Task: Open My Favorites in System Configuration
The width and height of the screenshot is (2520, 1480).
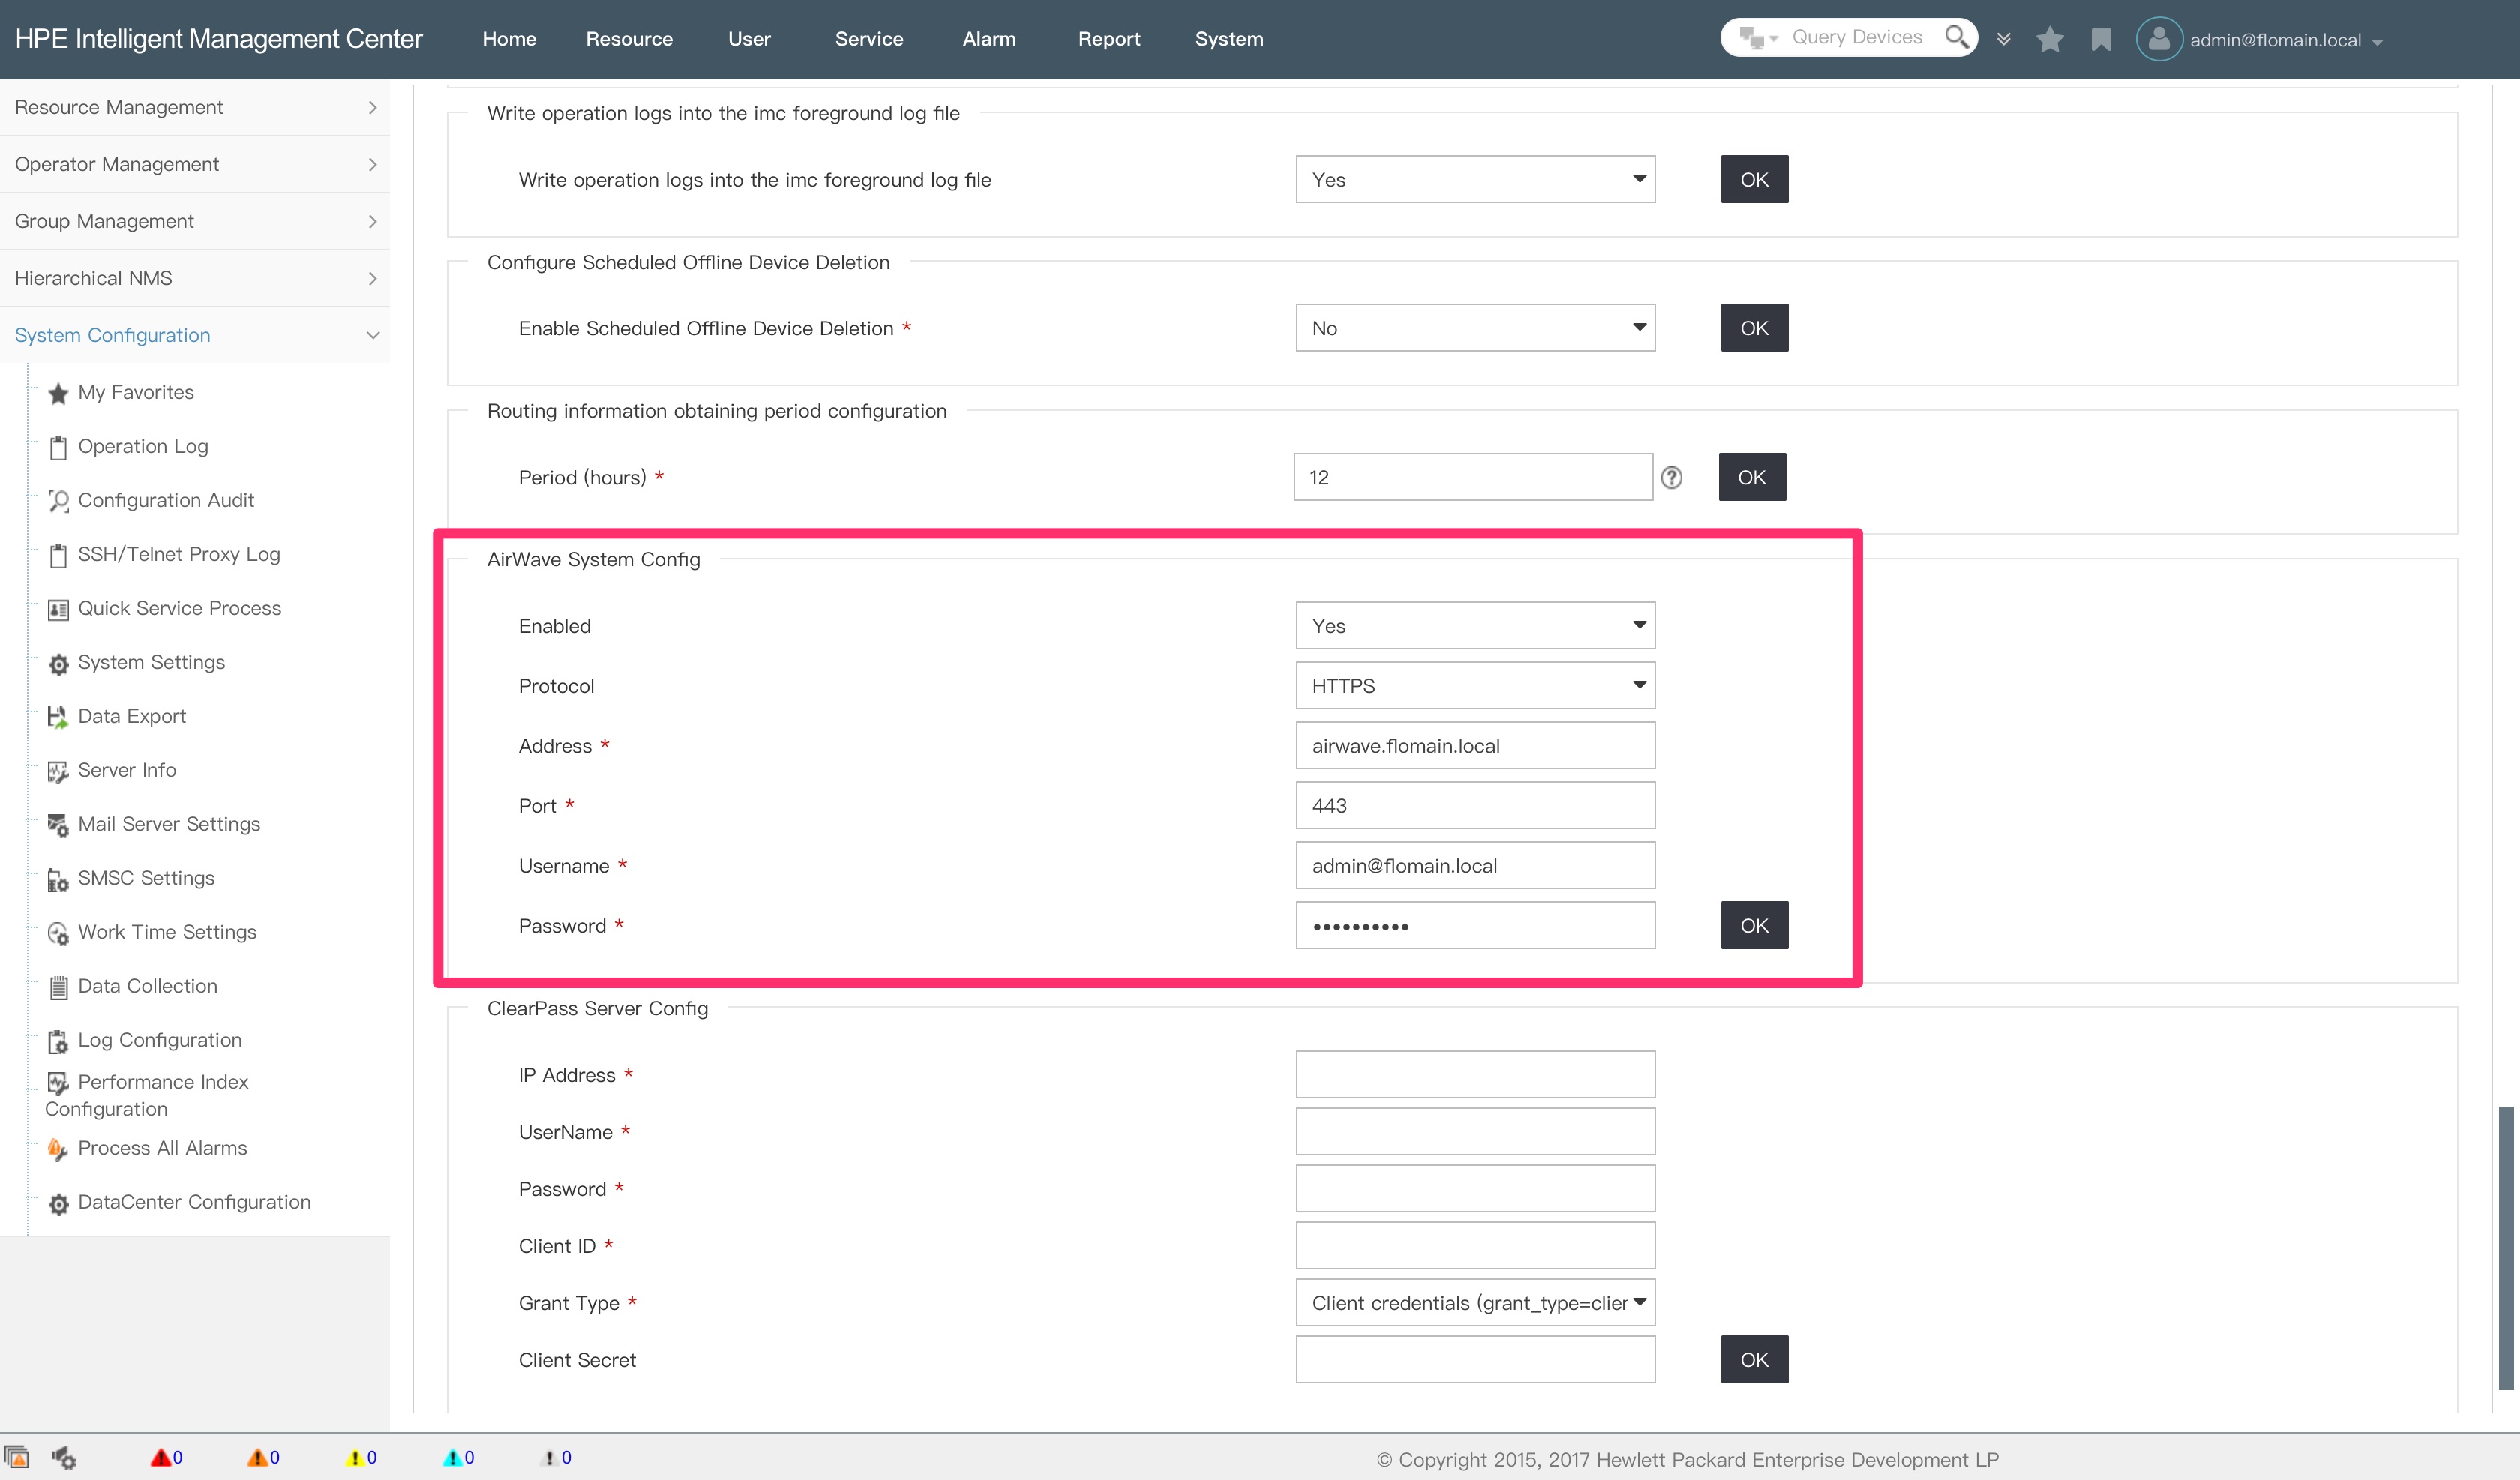Action: tap(135, 392)
